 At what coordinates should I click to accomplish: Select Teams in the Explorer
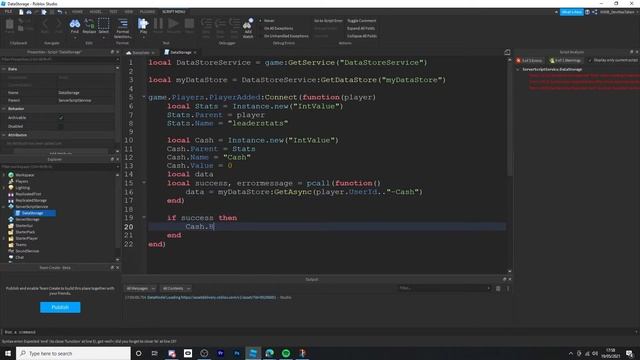tap(20, 244)
